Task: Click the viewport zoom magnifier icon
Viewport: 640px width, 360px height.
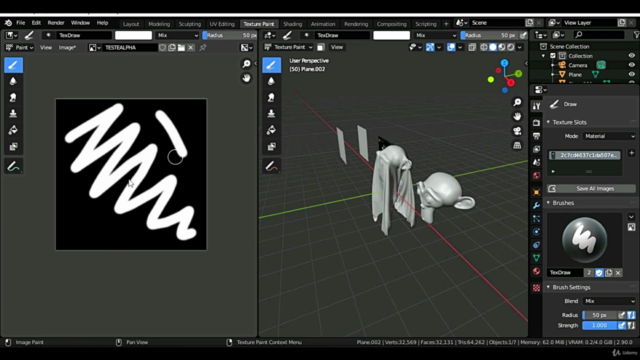Action: point(517,102)
